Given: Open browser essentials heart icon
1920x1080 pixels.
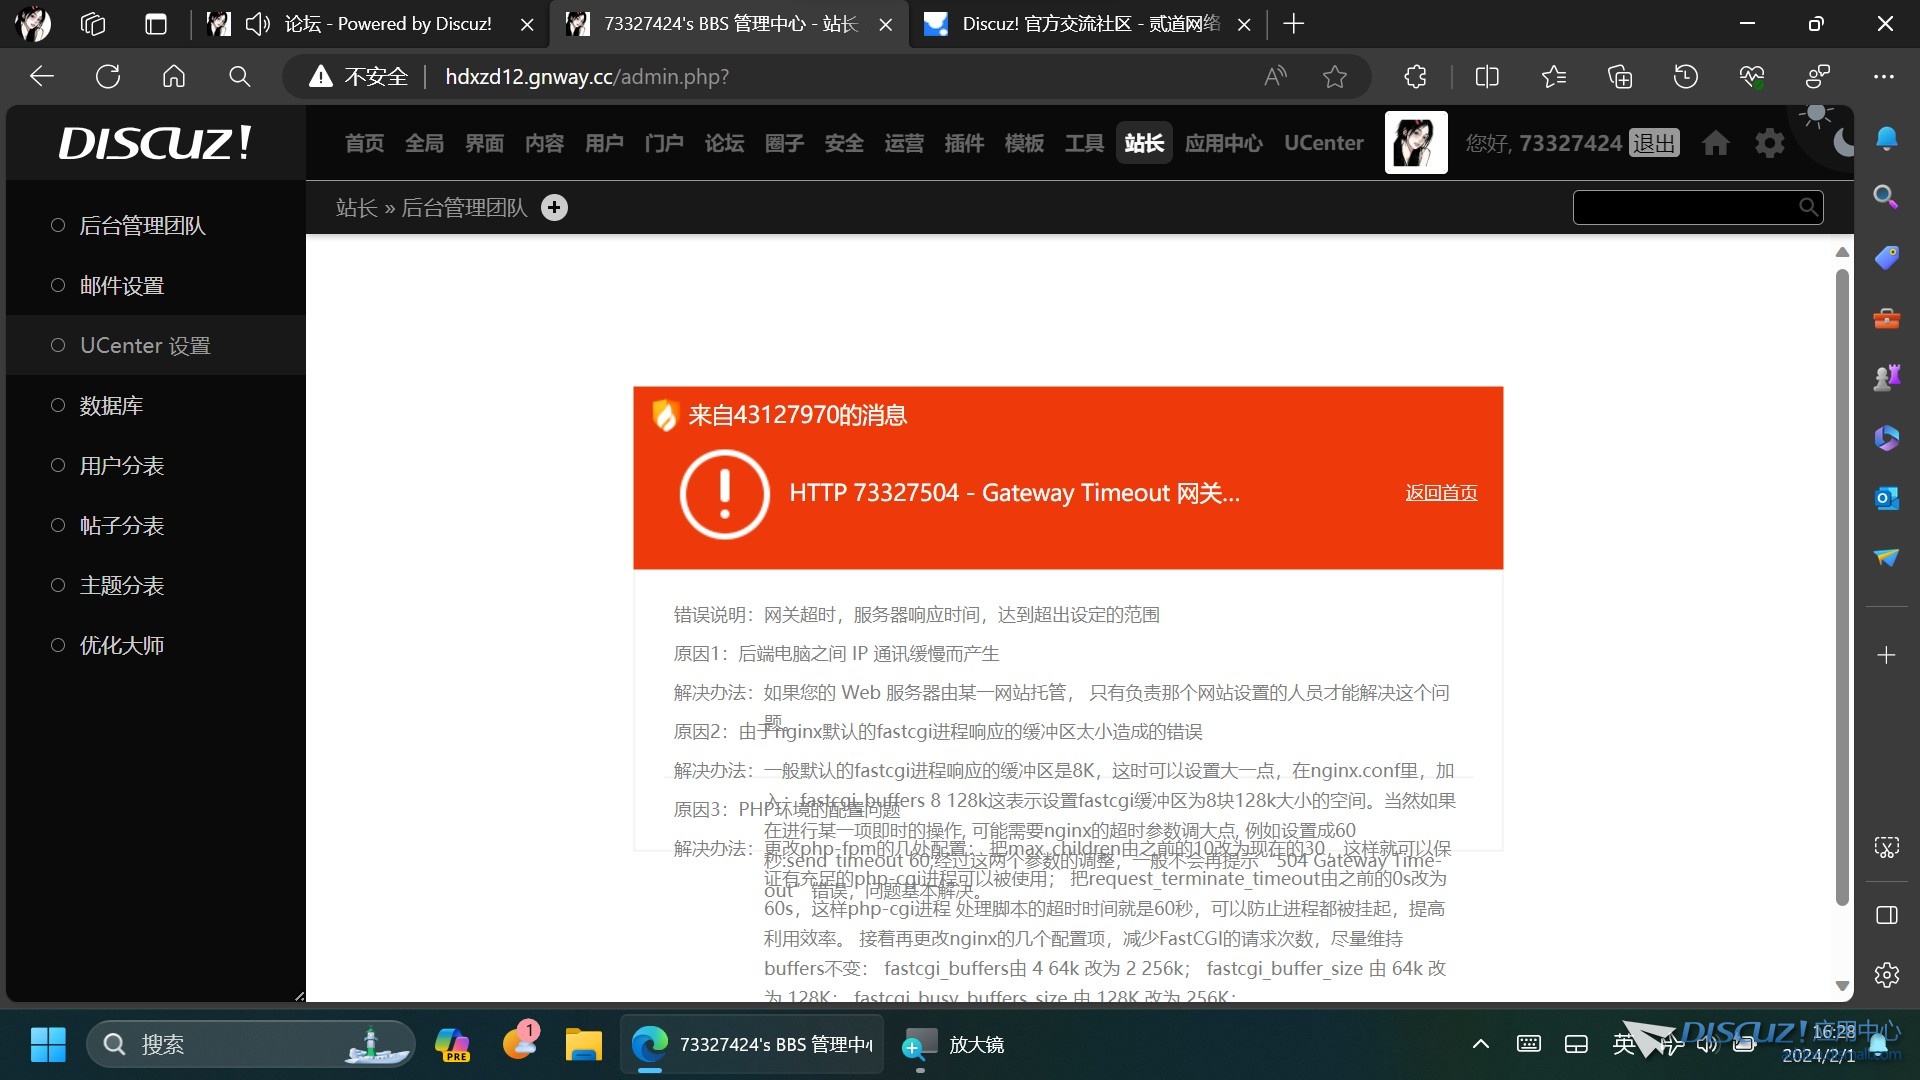Looking at the screenshot, I should click(1752, 77).
